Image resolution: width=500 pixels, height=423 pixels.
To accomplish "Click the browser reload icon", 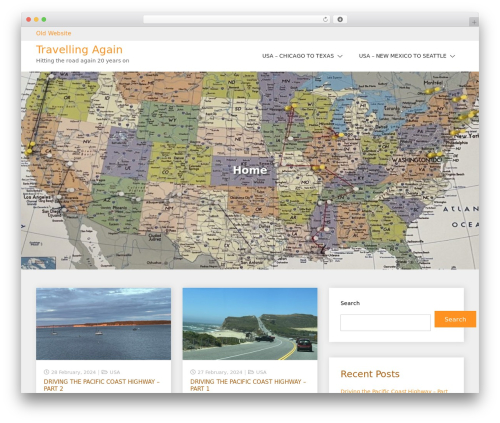I will click(x=325, y=19).
